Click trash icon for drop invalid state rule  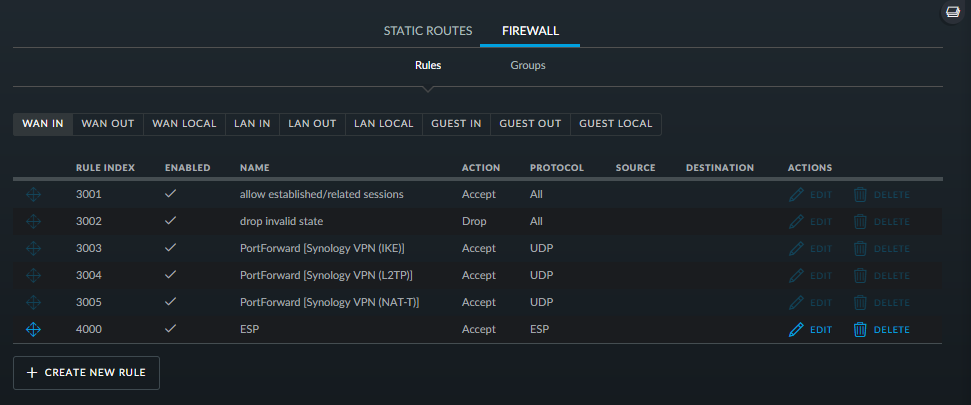[x=860, y=221]
